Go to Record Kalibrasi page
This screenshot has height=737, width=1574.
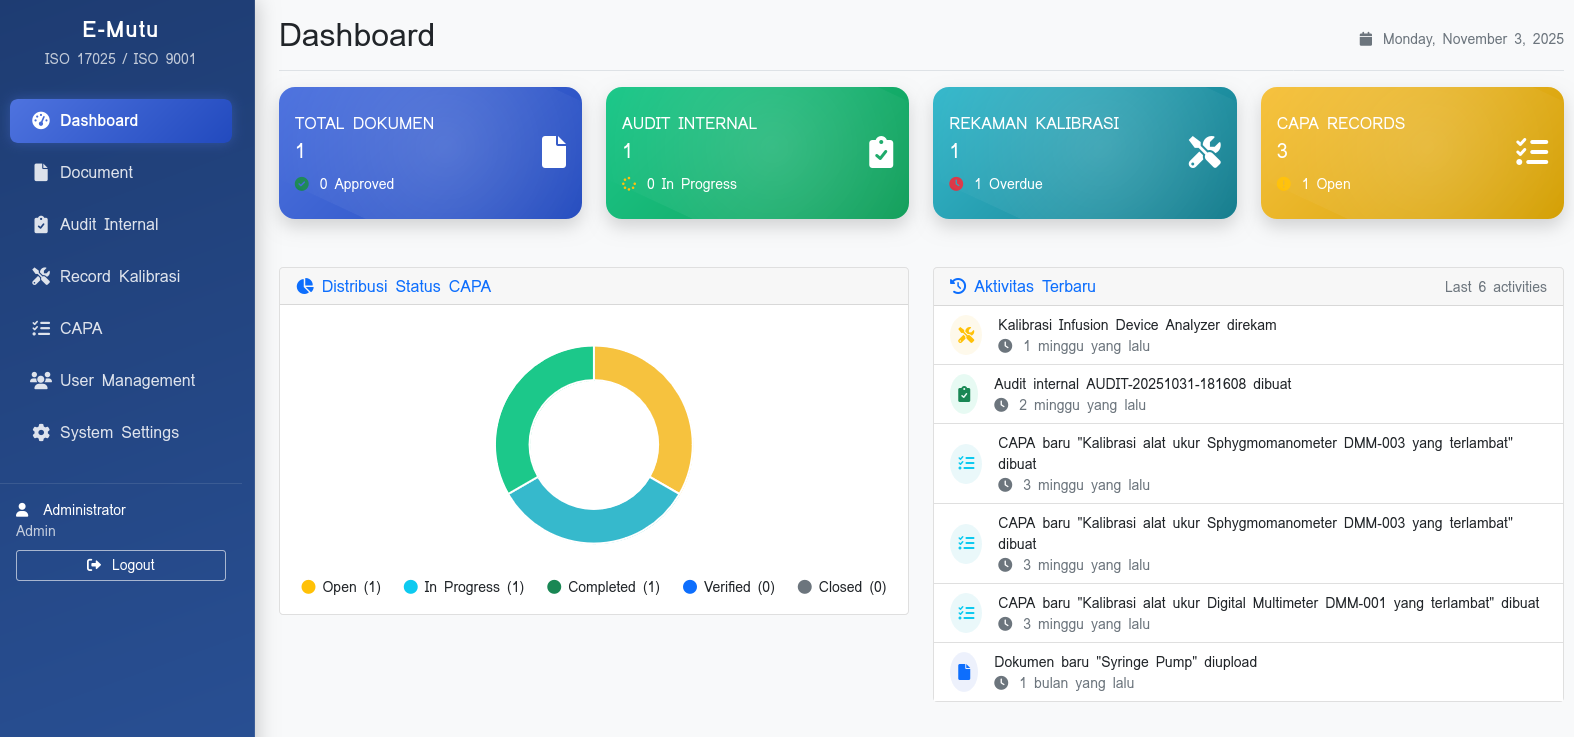click(x=120, y=277)
